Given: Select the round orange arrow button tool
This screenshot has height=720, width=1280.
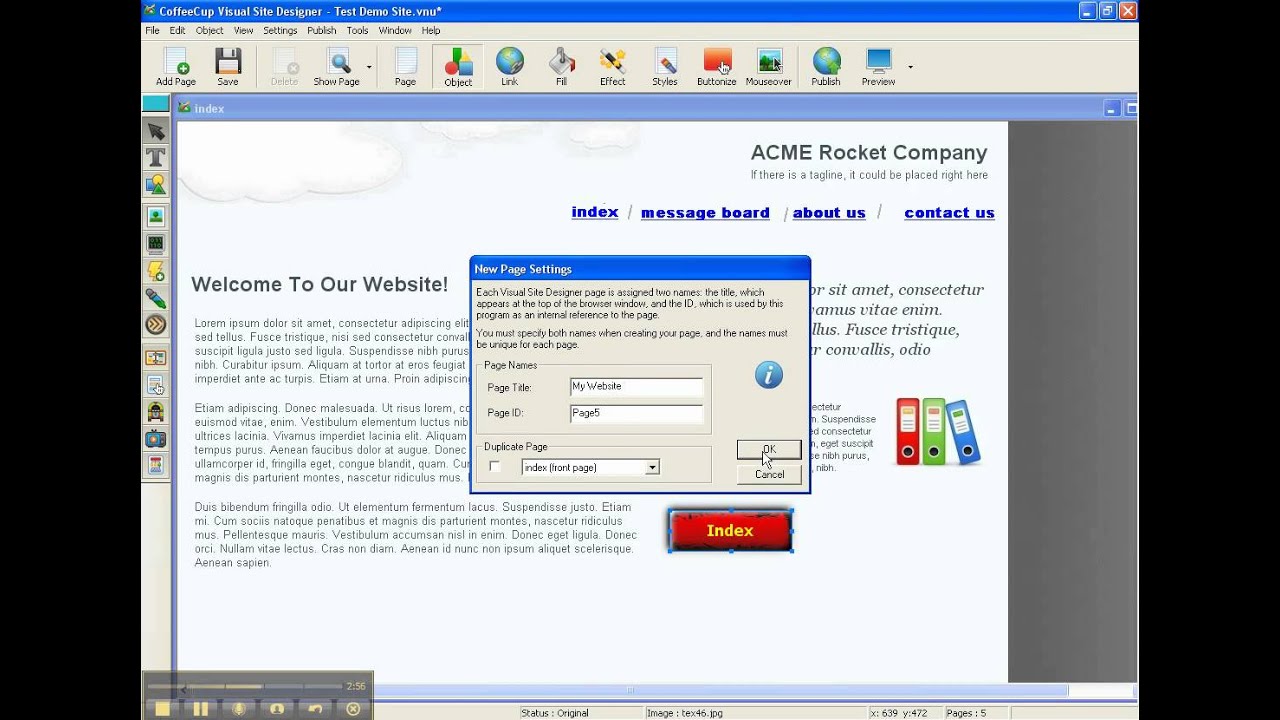Looking at the screenshot, I should (x=155, y=324).
